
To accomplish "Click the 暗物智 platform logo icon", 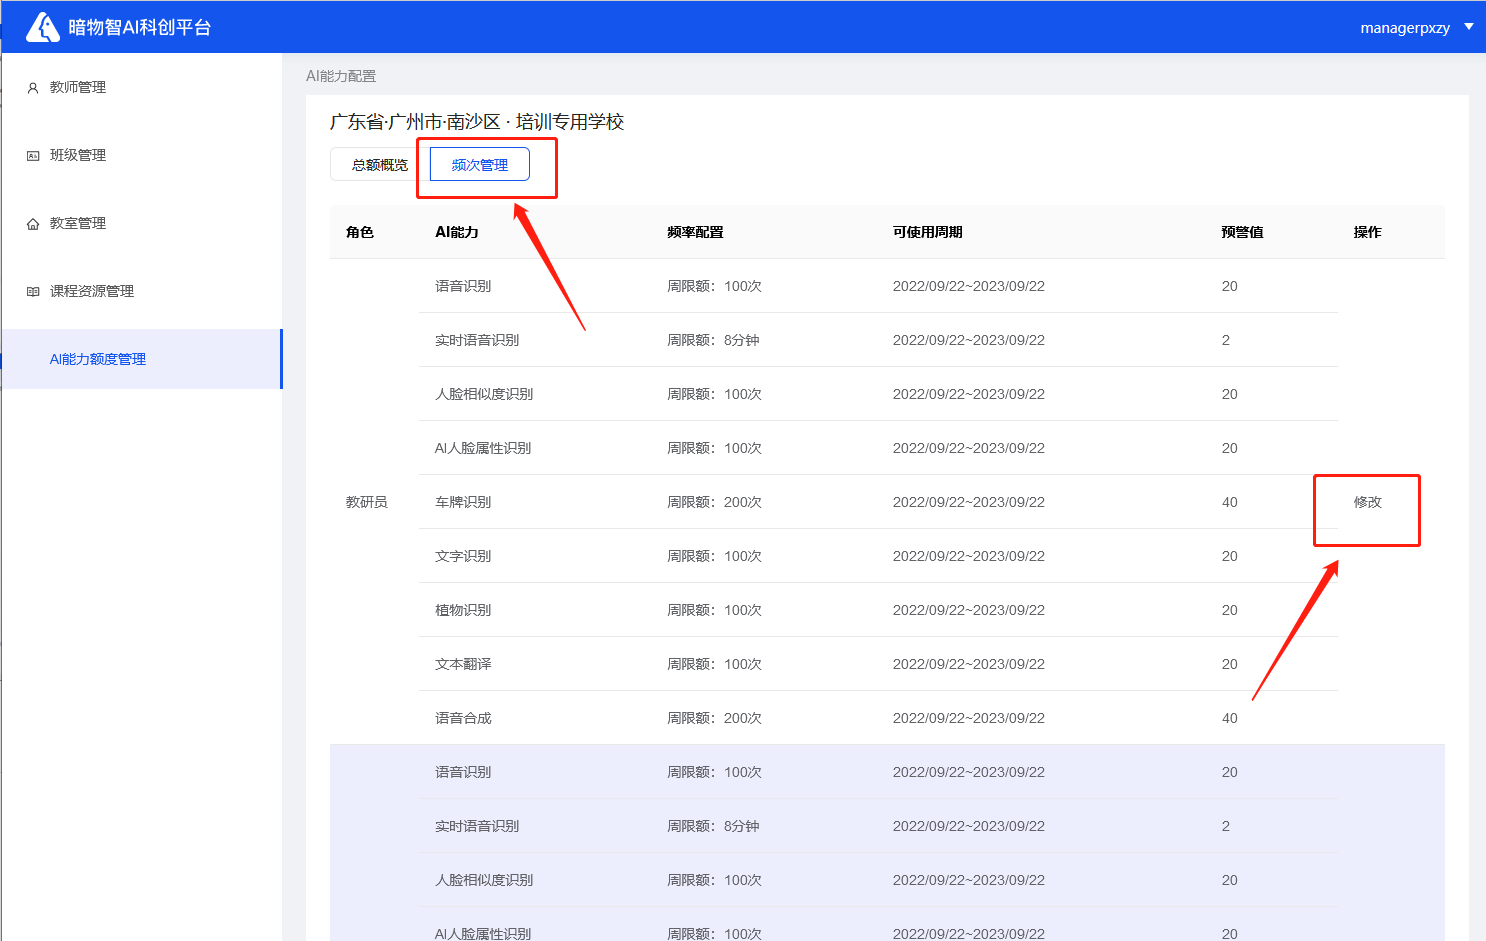I will (42, 27).
